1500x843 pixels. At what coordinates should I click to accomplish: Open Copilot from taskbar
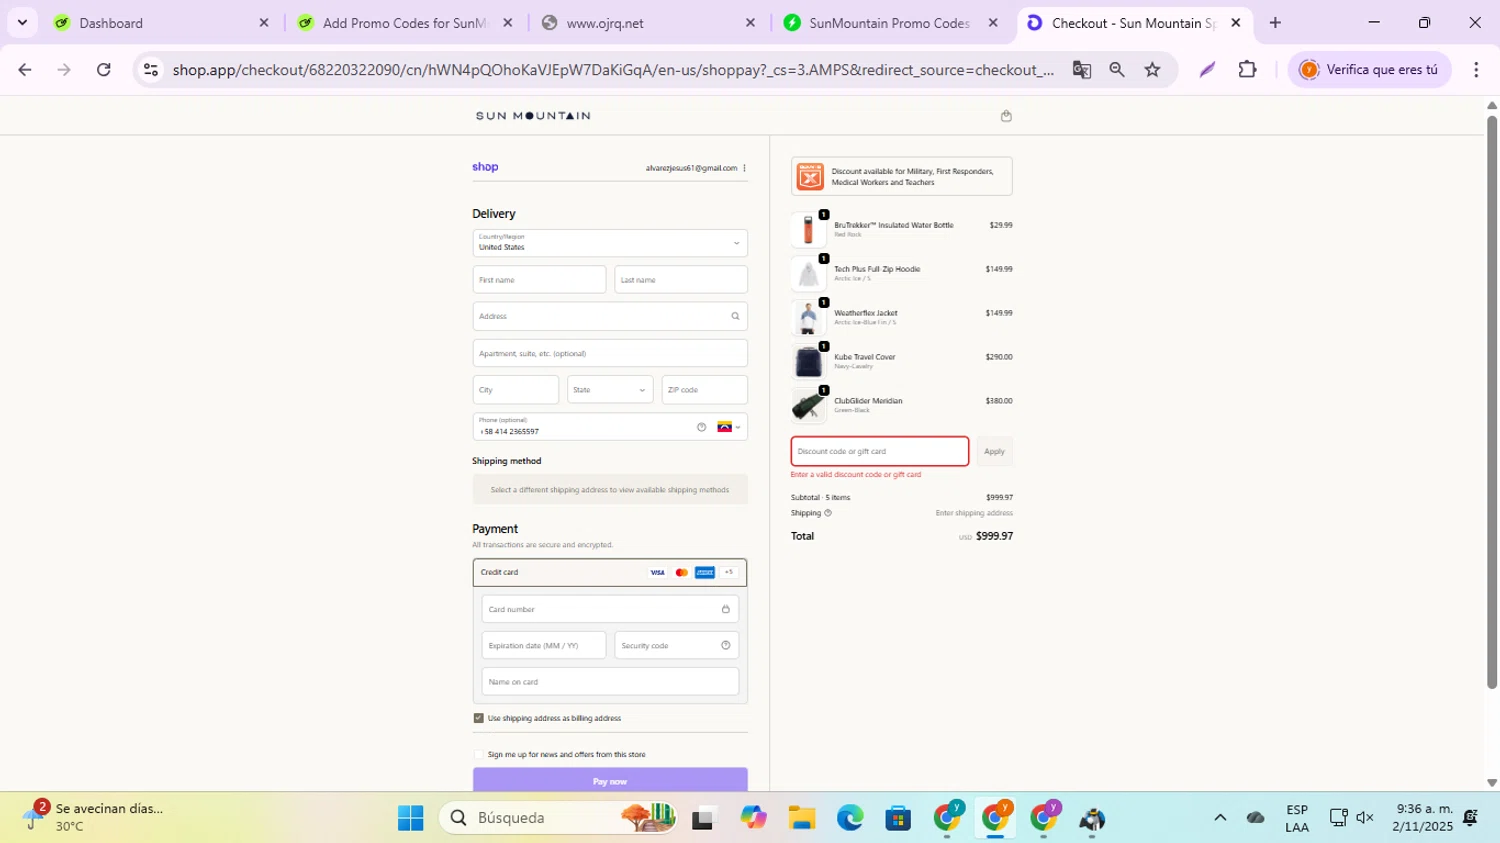(x=753, y=818)
